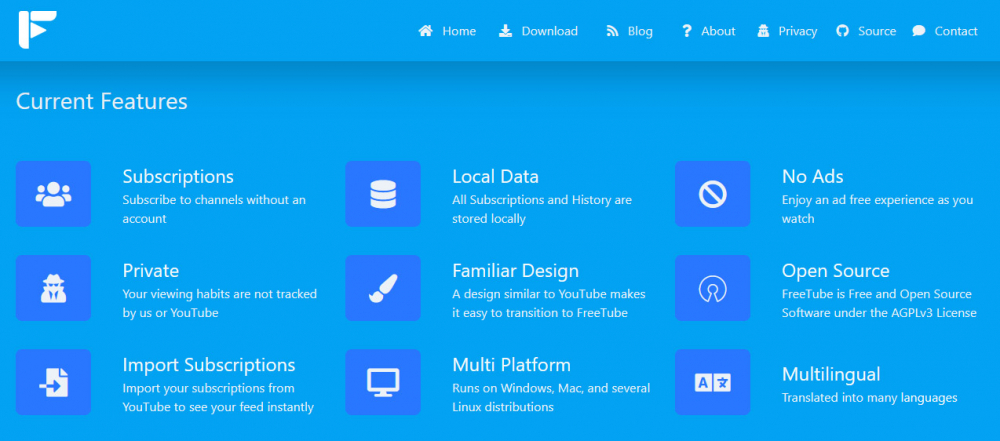Screen dimensions: 1000x441
Task: Click the Blog RSS feed icon
Action: pyautogui.click(x=612, y=31)
